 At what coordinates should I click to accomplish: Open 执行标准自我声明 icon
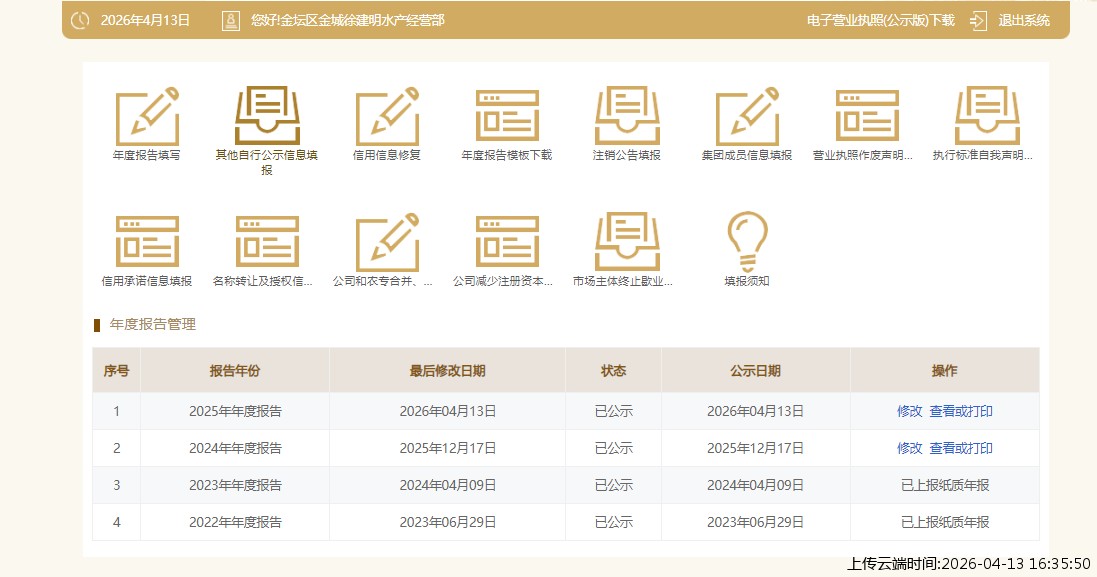click(986, 117)
